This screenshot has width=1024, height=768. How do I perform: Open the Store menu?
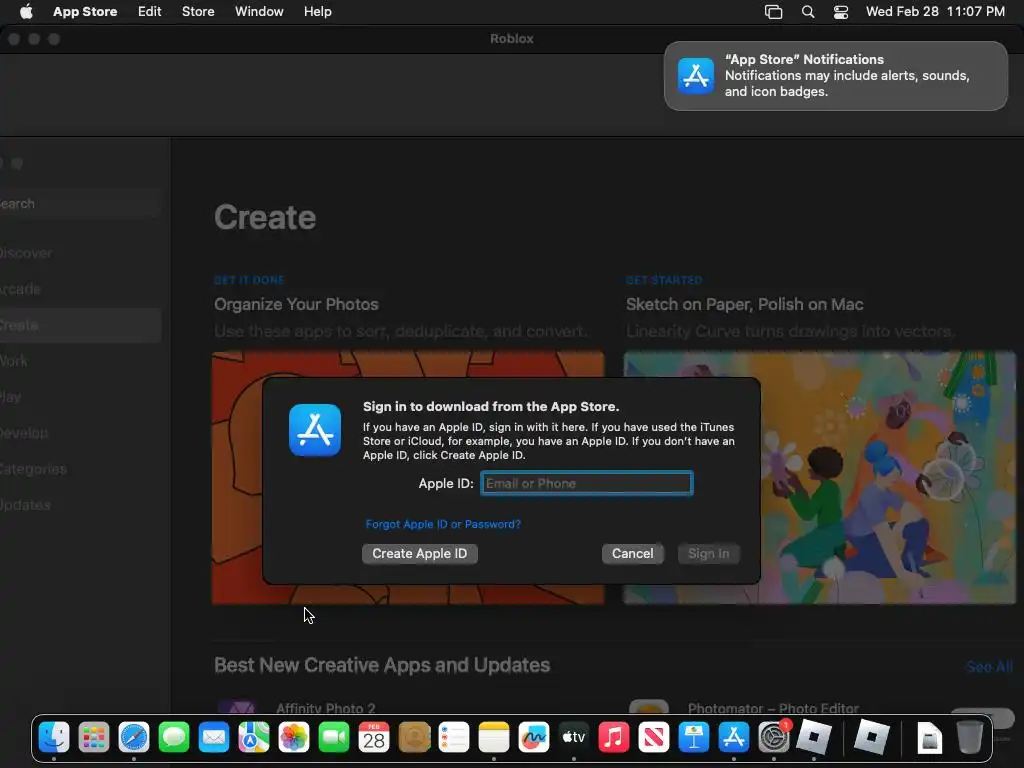coord(198,12)
